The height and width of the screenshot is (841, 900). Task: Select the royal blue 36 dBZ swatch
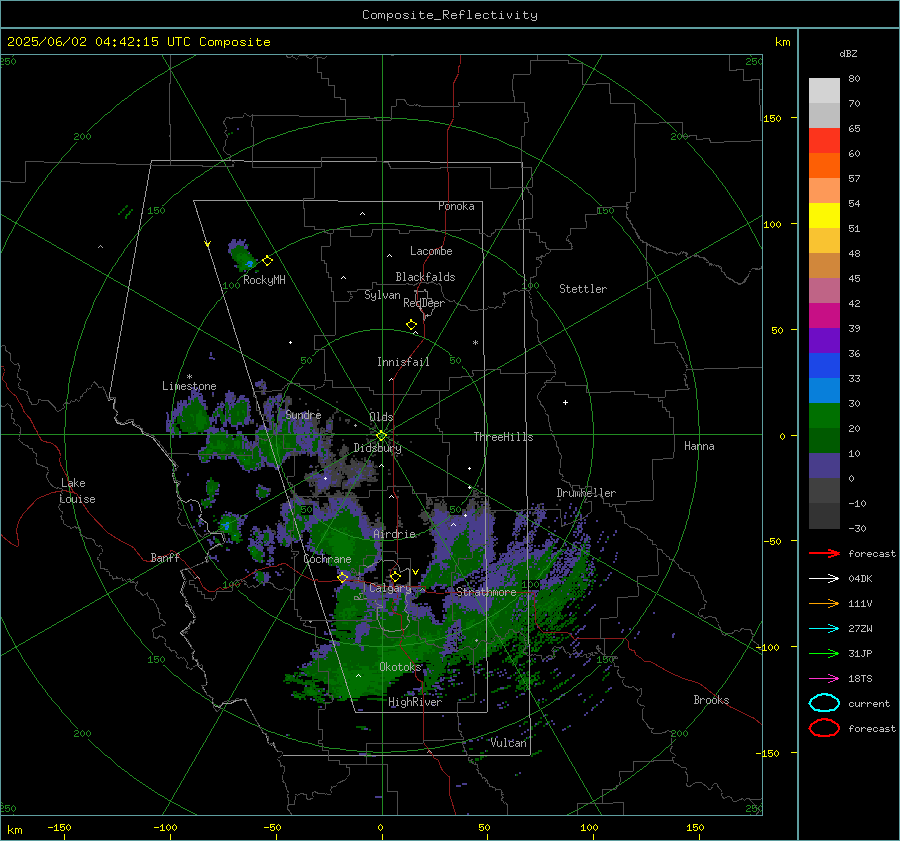[824, 365]
